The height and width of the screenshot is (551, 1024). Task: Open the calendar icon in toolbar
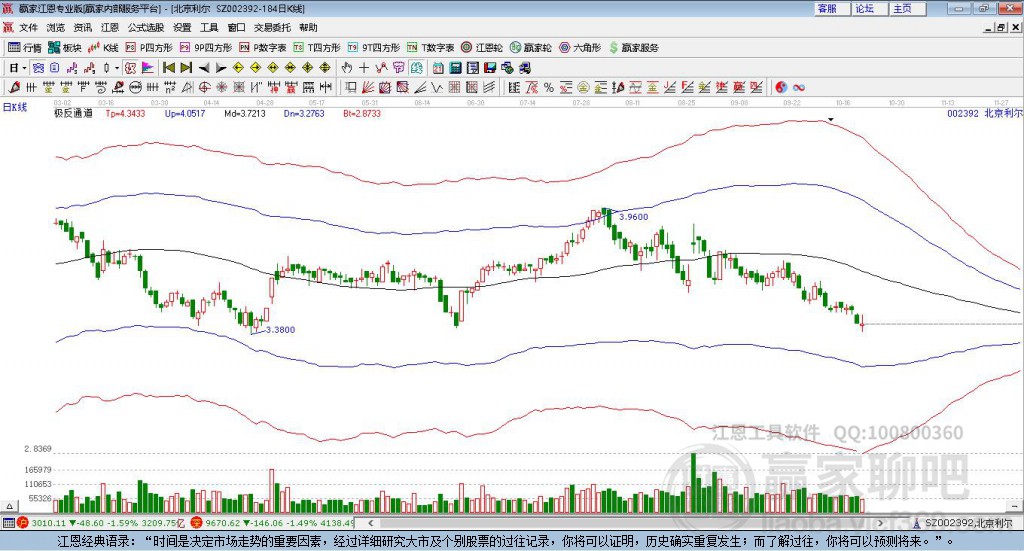438,68
